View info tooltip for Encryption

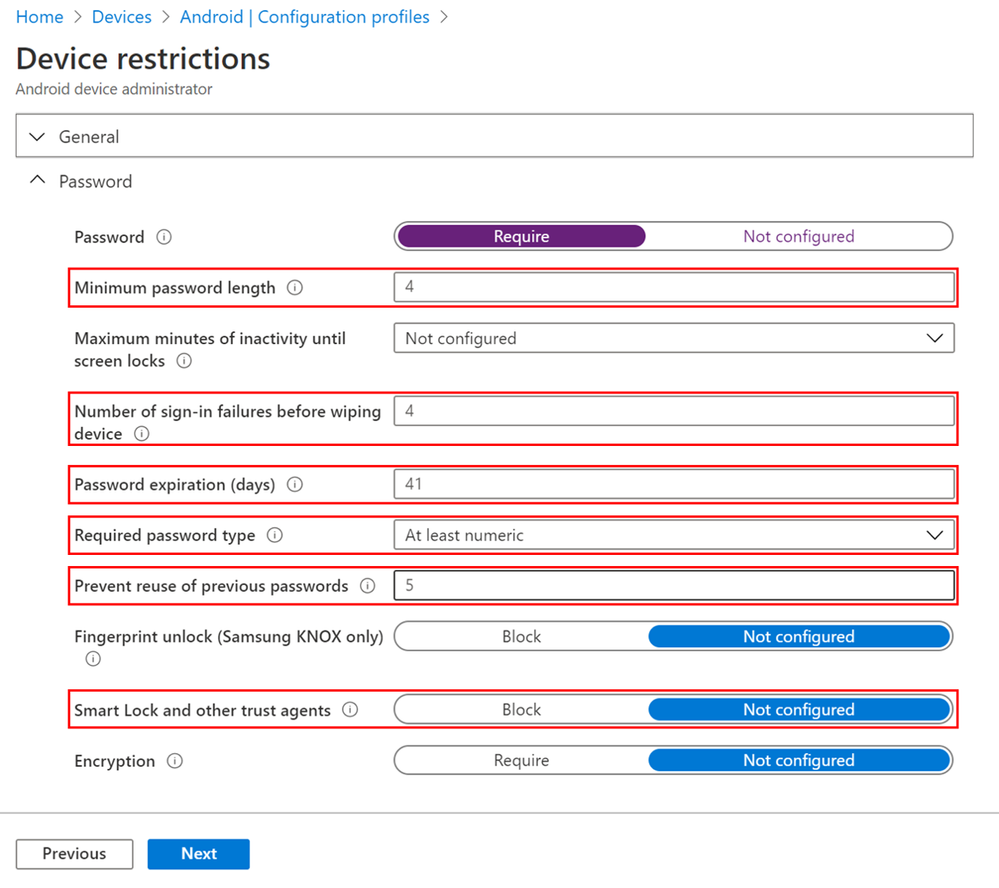tap(175, 761)
